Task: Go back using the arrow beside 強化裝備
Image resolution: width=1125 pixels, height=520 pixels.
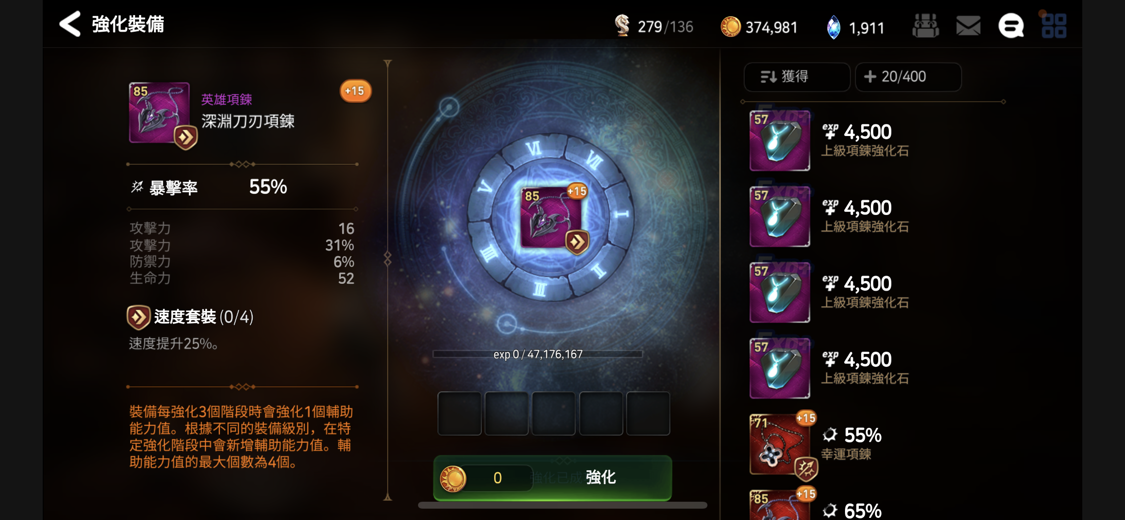Action: [70, 24]
